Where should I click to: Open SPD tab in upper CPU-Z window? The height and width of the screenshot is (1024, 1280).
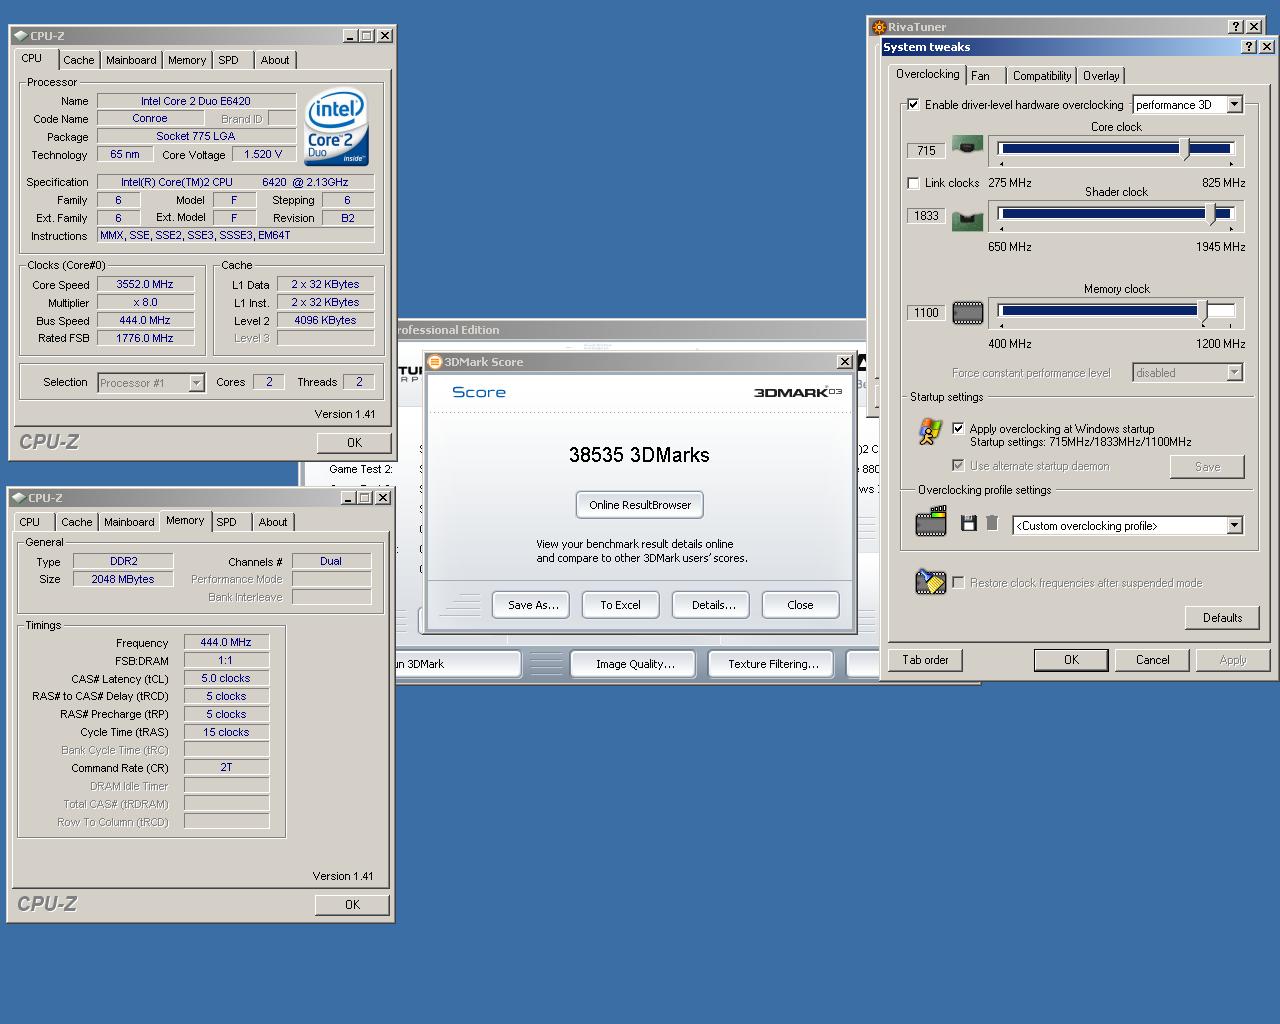[229, 60]
